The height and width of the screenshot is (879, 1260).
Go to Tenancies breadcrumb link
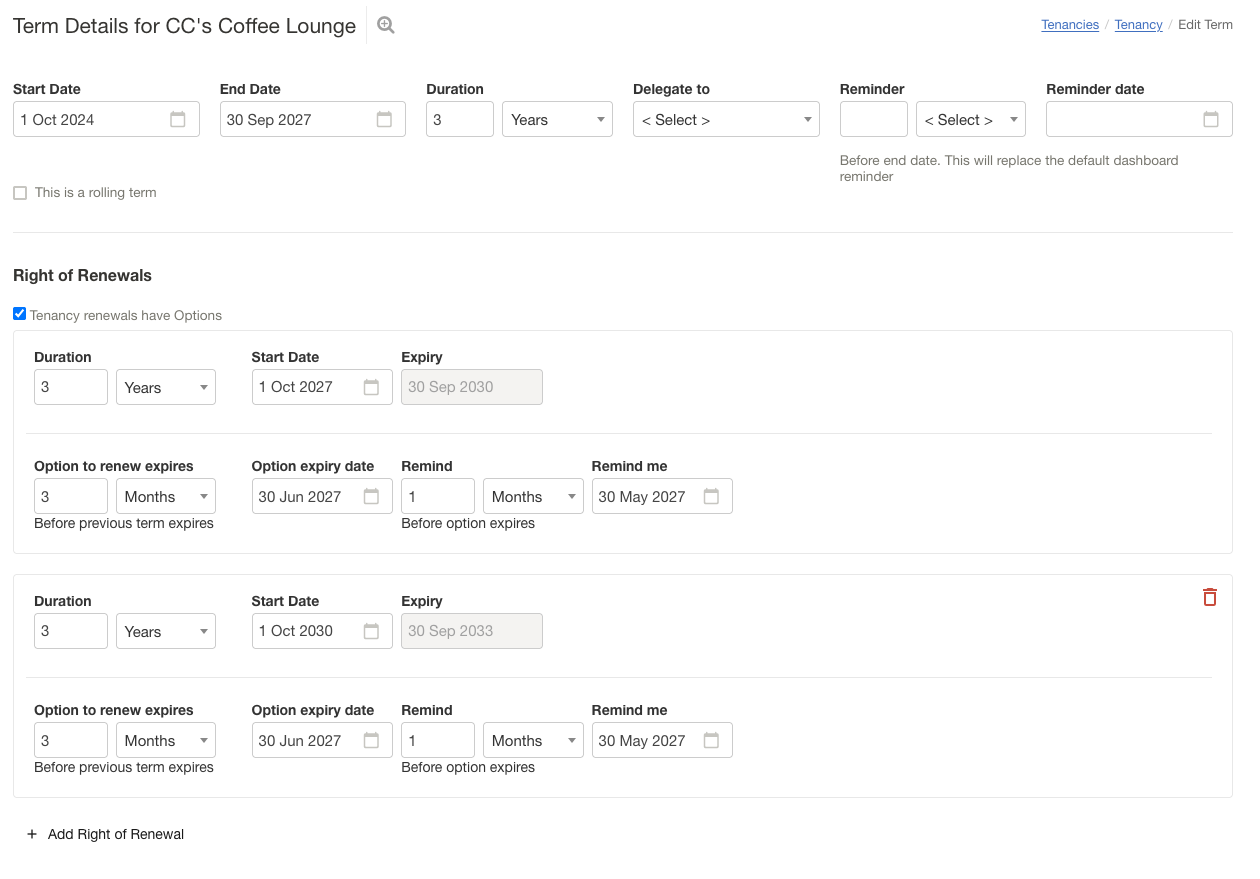(1069, 25)
